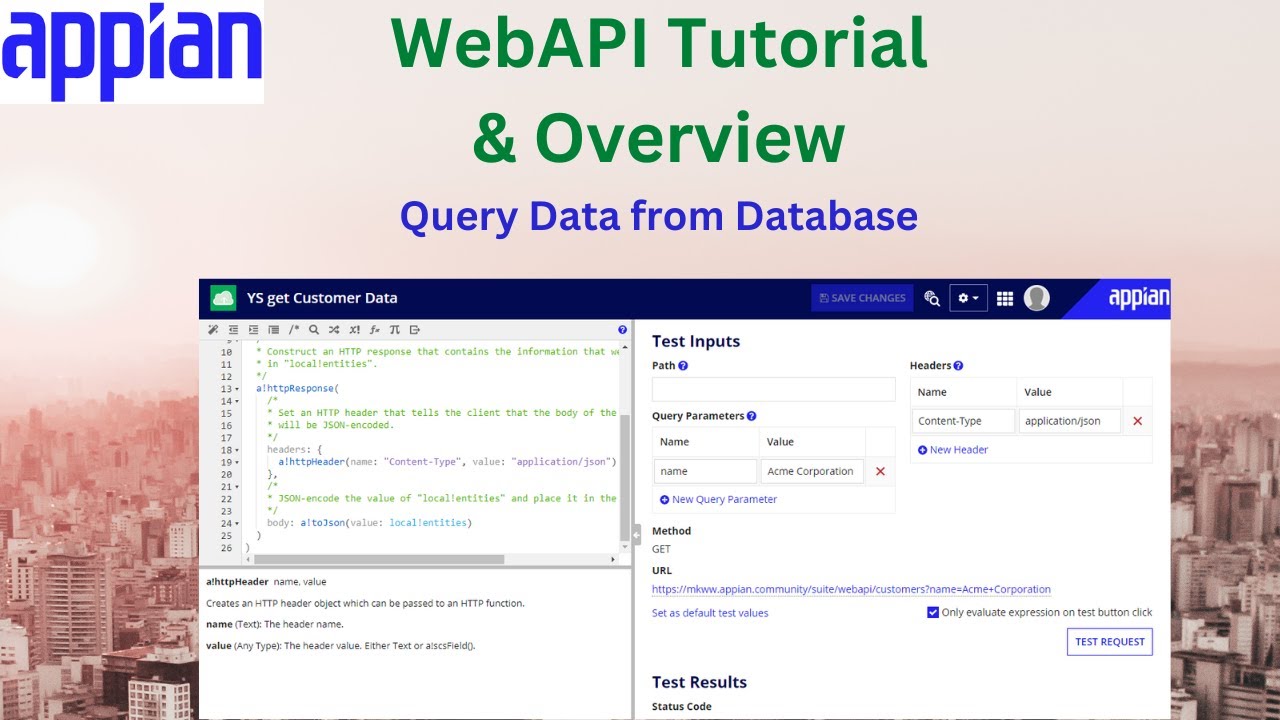Screen dimensions: 1280x720
Task: Click the x! variable icon in the editor toolbar
Action: 354,329
